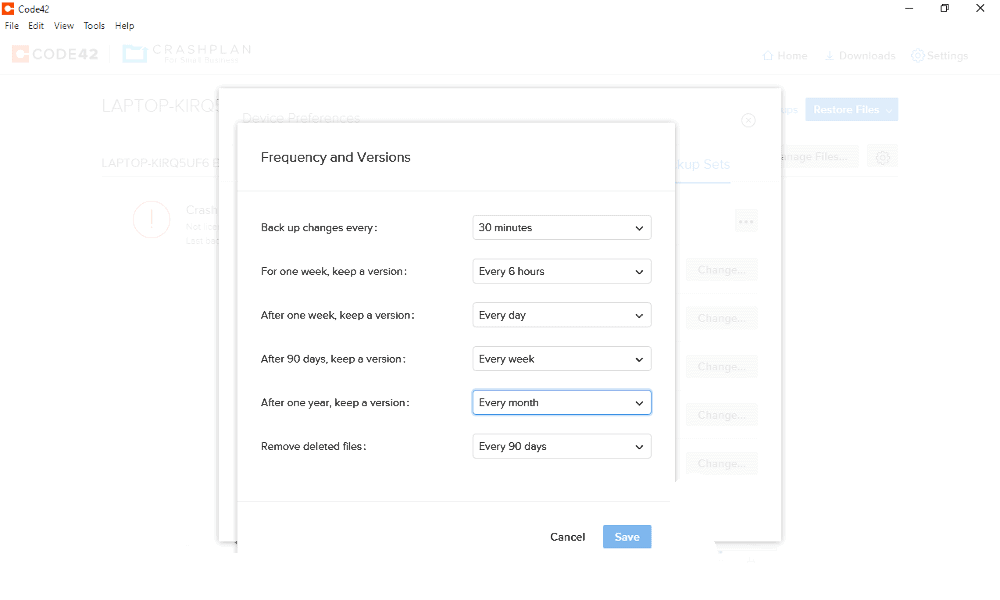Click the red exclamation warning icon
The width and height of the screenshot is (1000, 600).
[152, 220]
